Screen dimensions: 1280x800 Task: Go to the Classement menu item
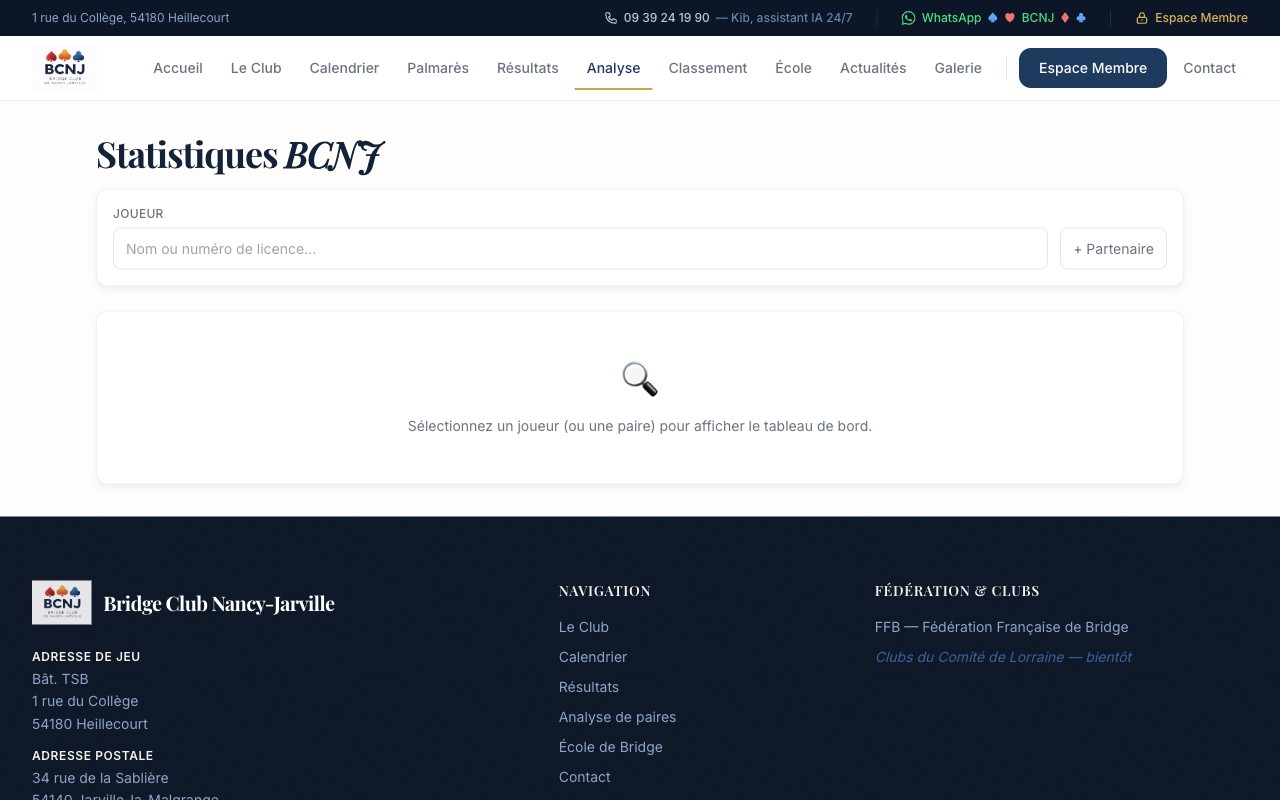coord(707,68)
